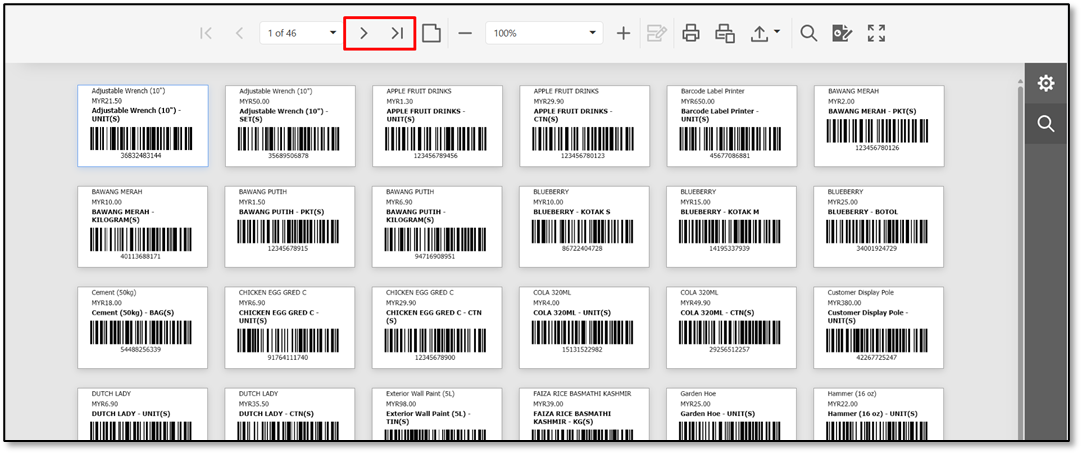
Task: Open the settings gear side panel
Action: pyautogui.click(x=1046, y=84)
